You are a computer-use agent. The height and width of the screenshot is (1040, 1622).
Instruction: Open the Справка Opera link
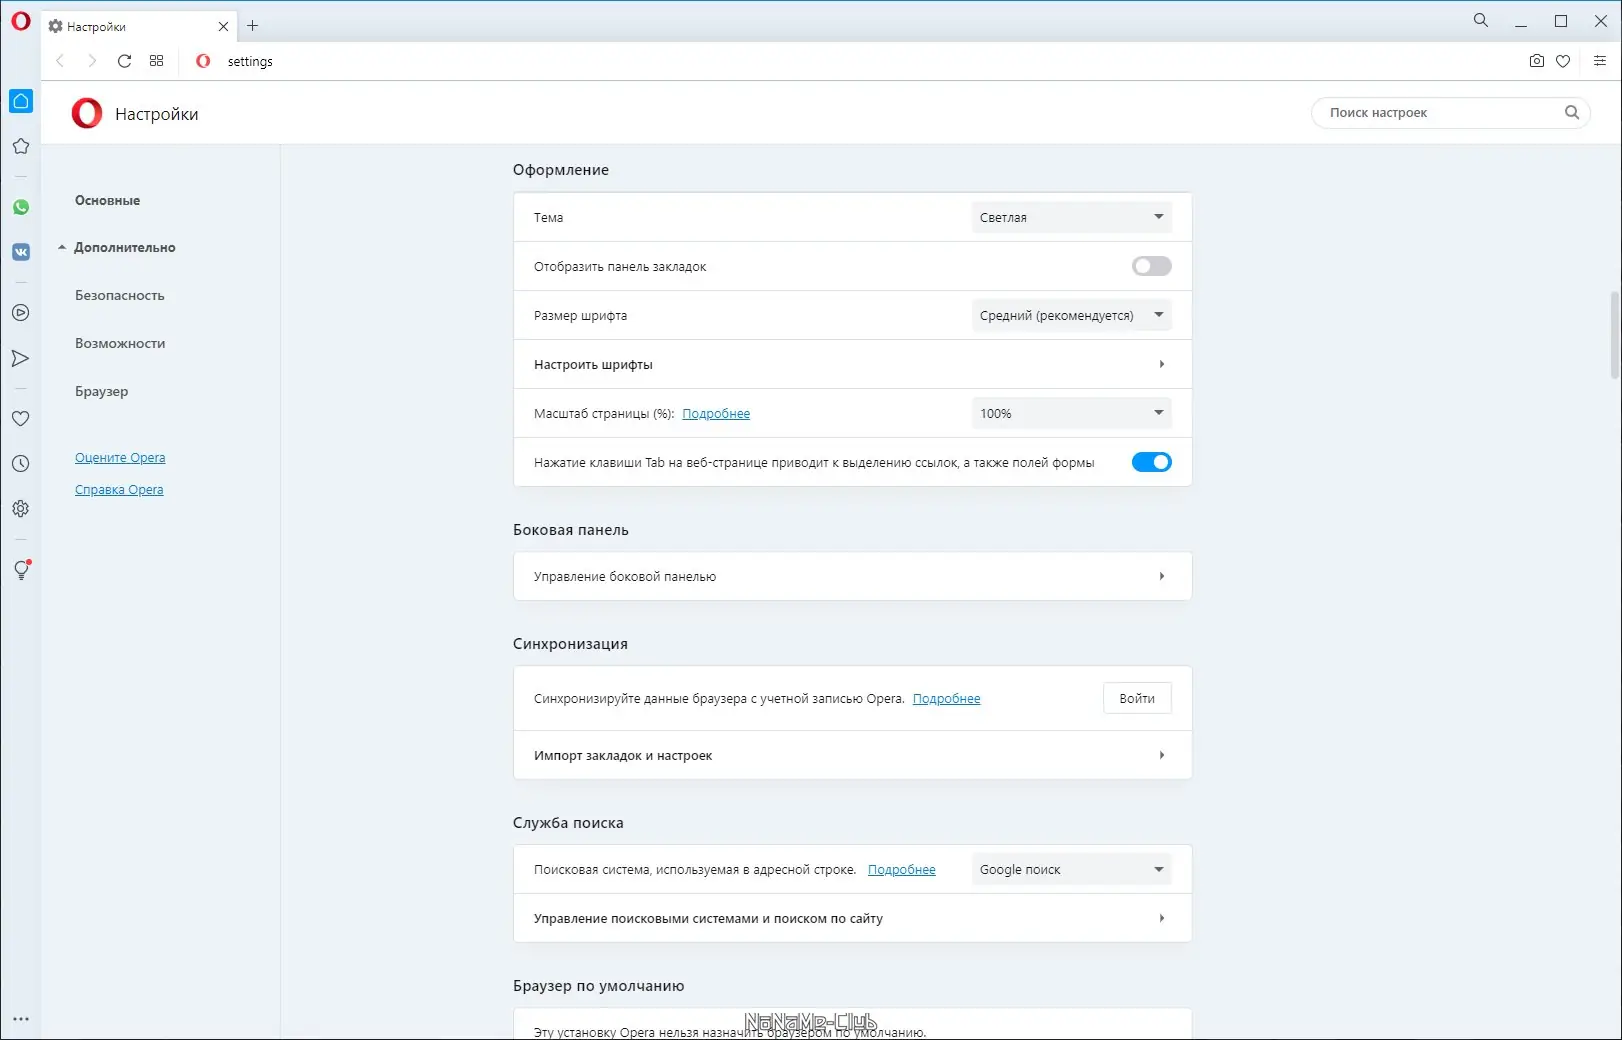[119, 490]
